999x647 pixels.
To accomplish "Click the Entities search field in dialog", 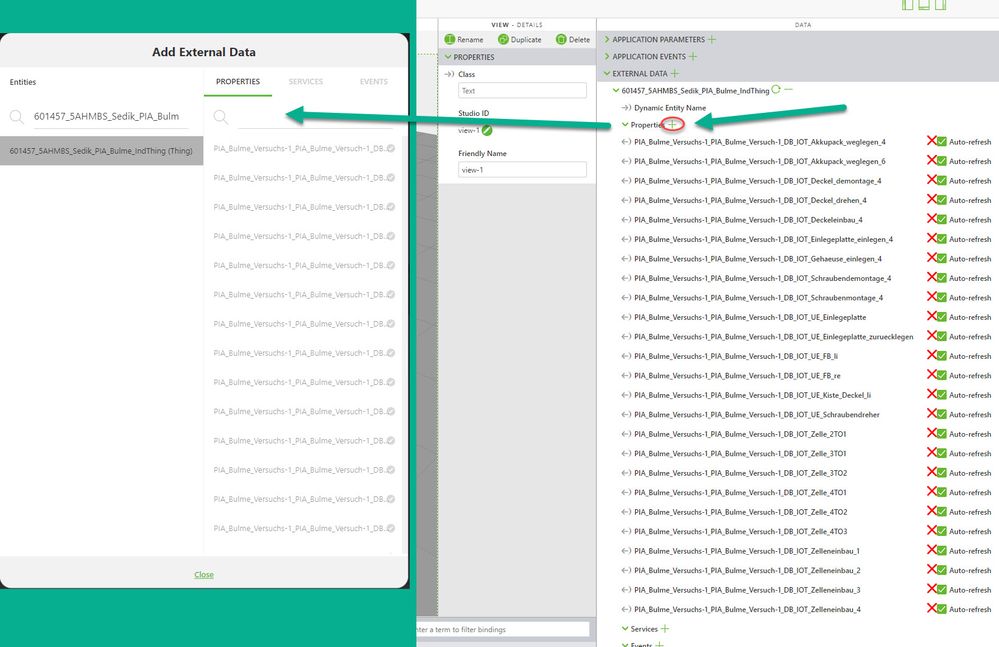I will click(110, 117).
